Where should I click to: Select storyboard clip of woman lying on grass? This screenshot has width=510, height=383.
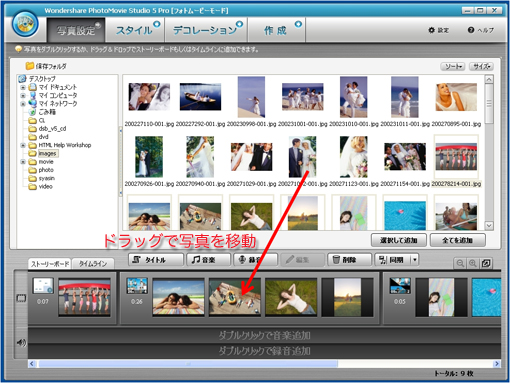[291, 297]
